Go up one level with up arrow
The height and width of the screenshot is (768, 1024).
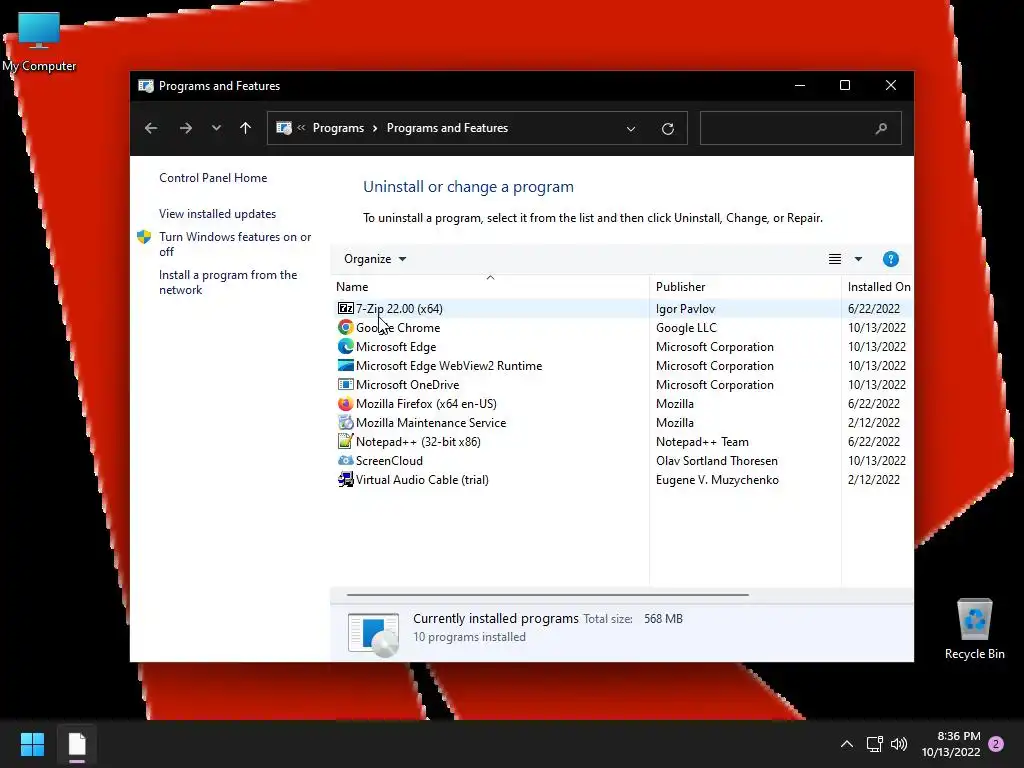(x=246, y=128)
